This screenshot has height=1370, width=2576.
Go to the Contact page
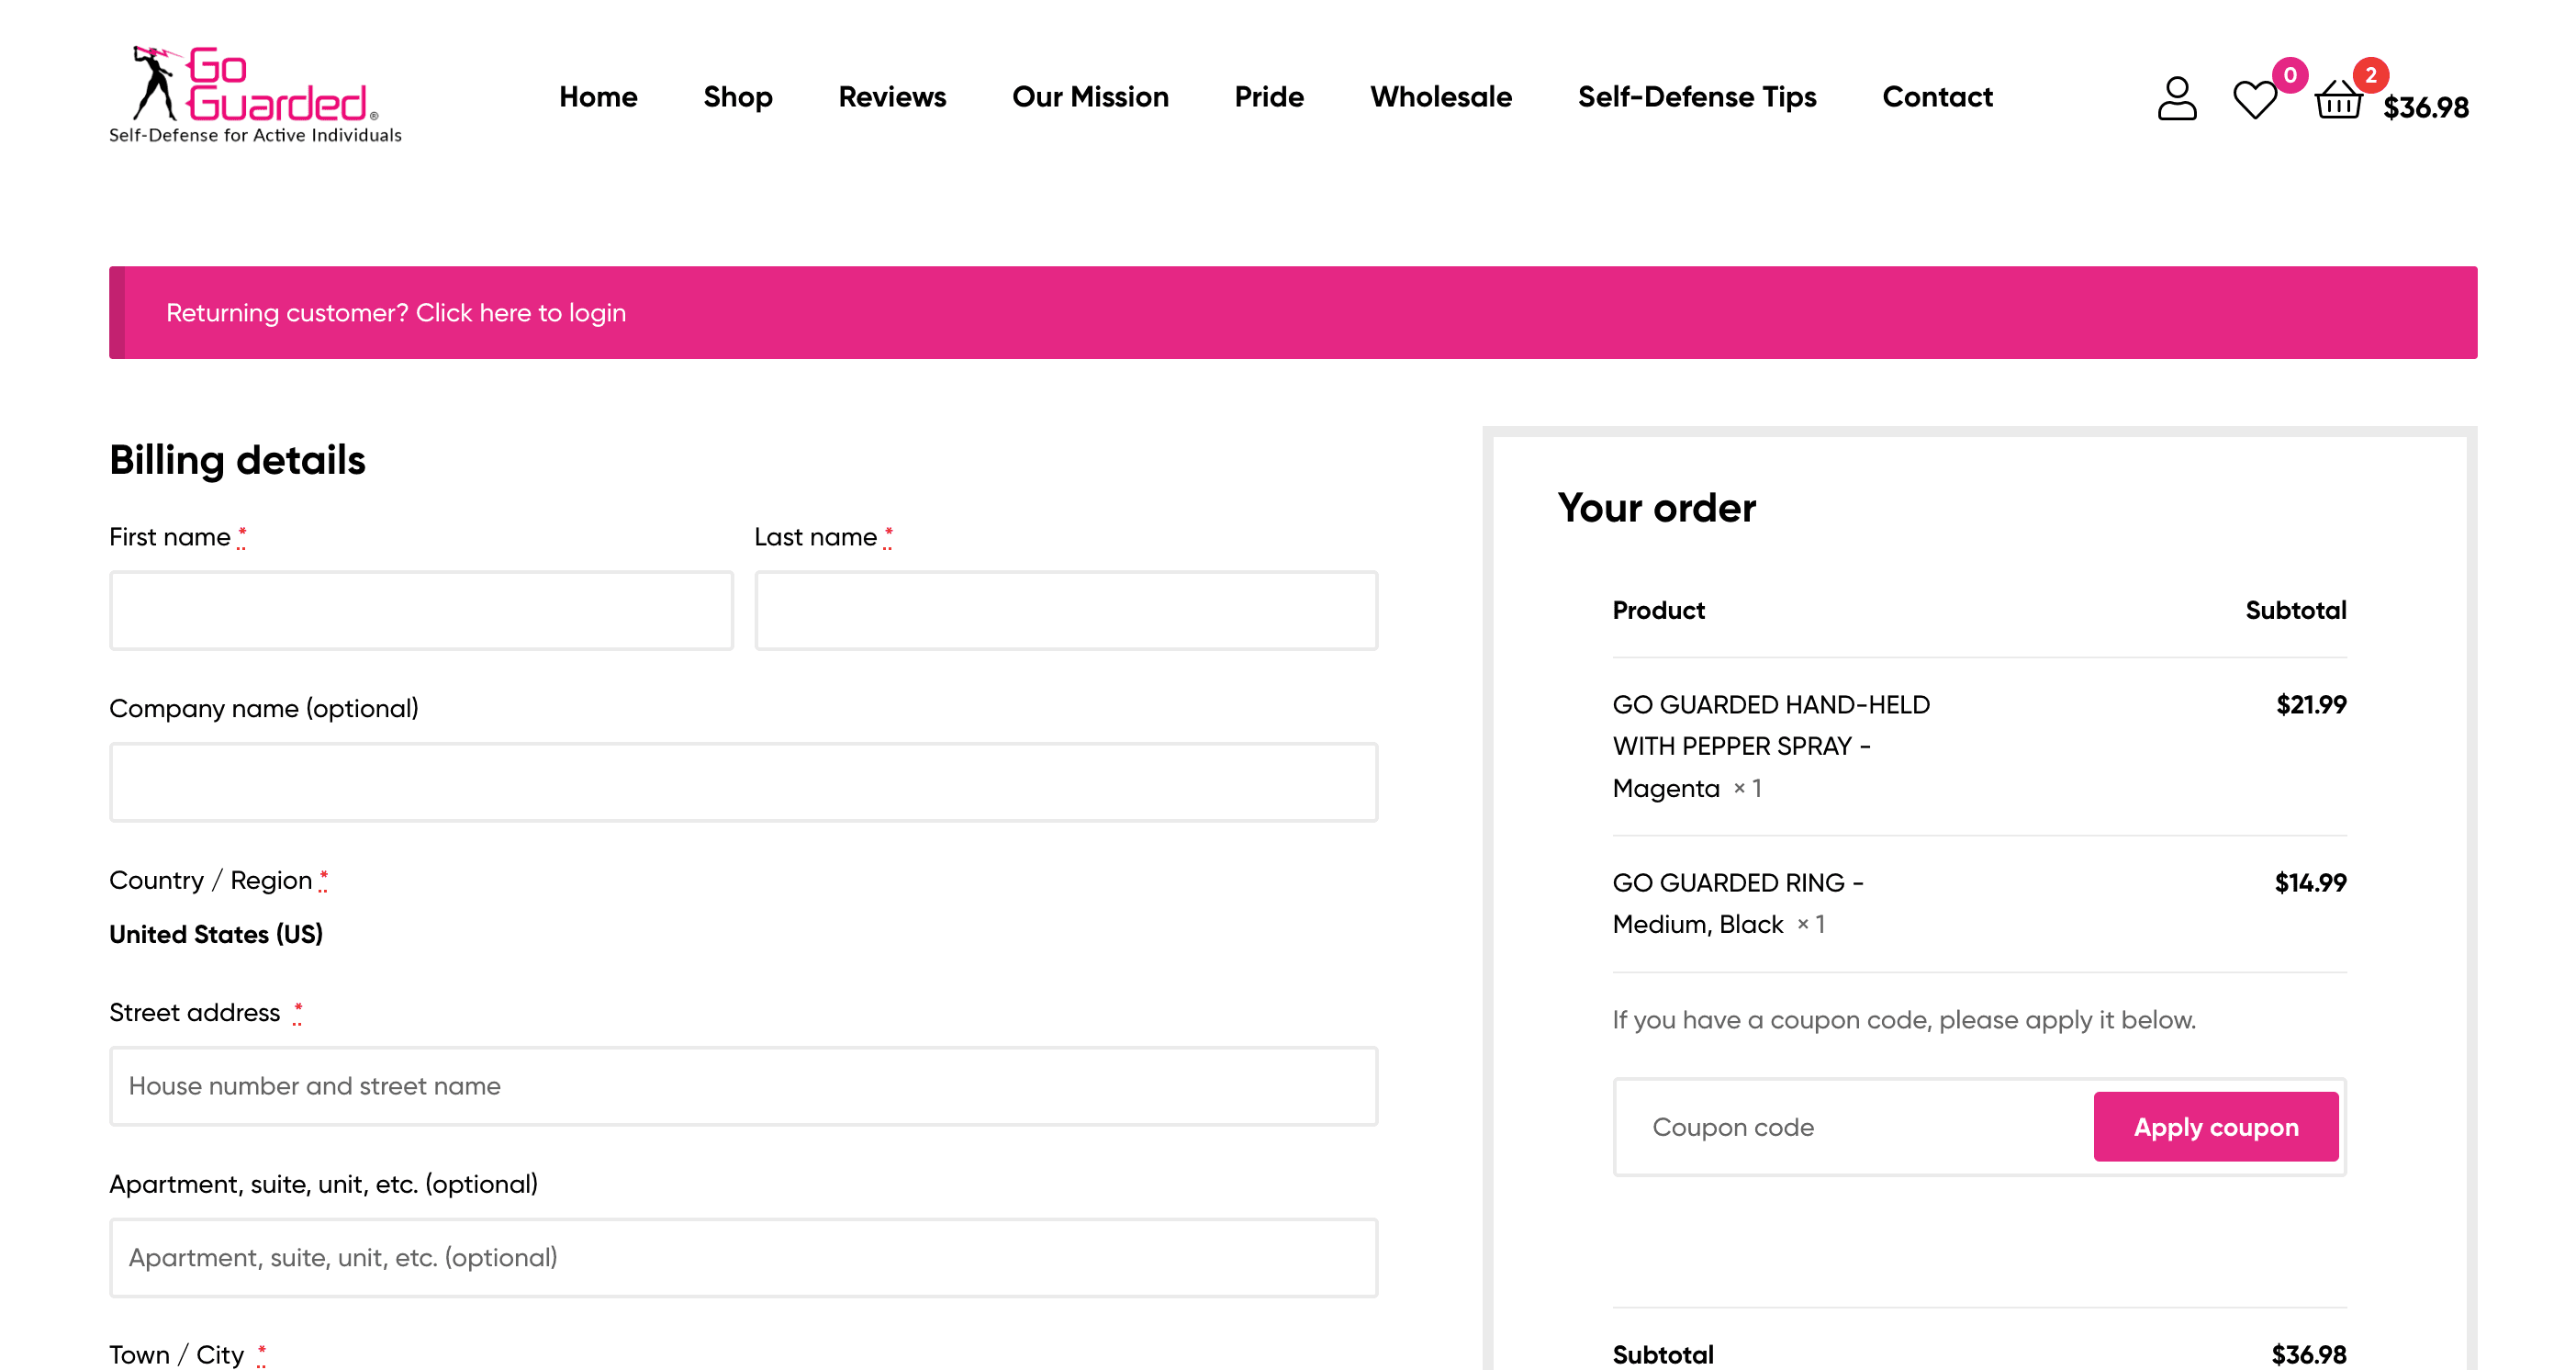tap(1937, 97)
